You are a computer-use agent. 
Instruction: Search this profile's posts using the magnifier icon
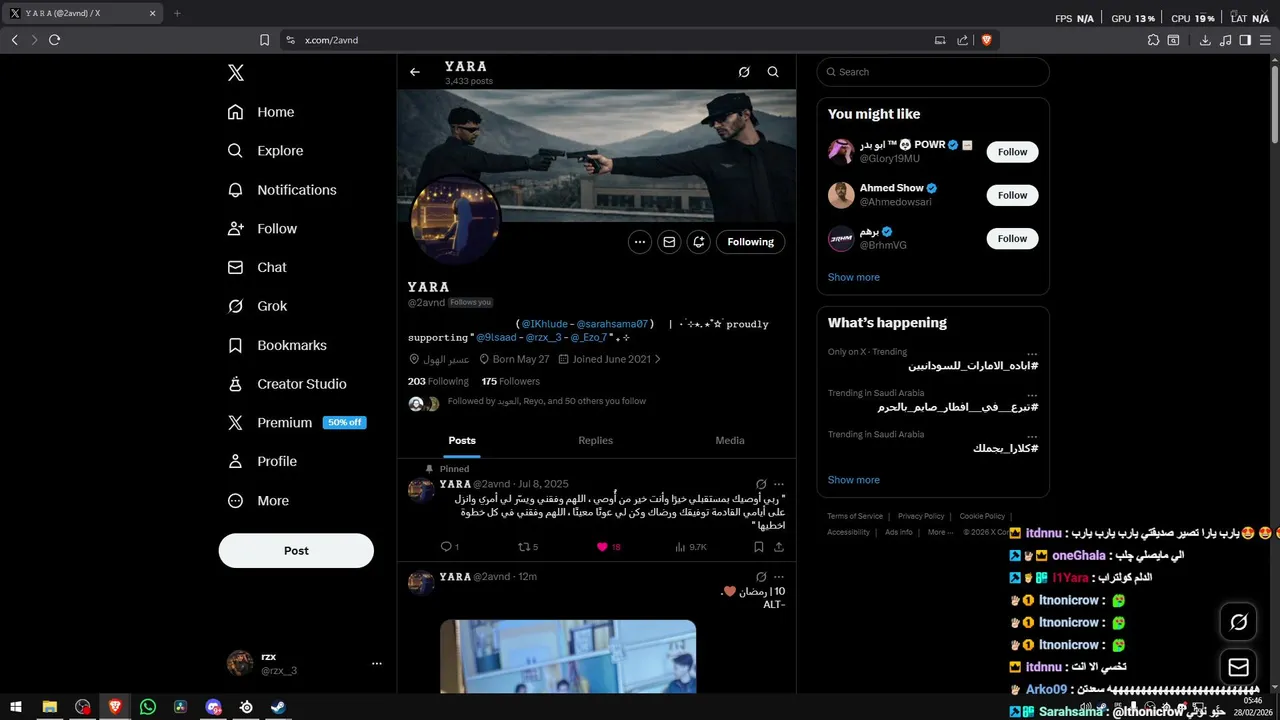point(773,72)
